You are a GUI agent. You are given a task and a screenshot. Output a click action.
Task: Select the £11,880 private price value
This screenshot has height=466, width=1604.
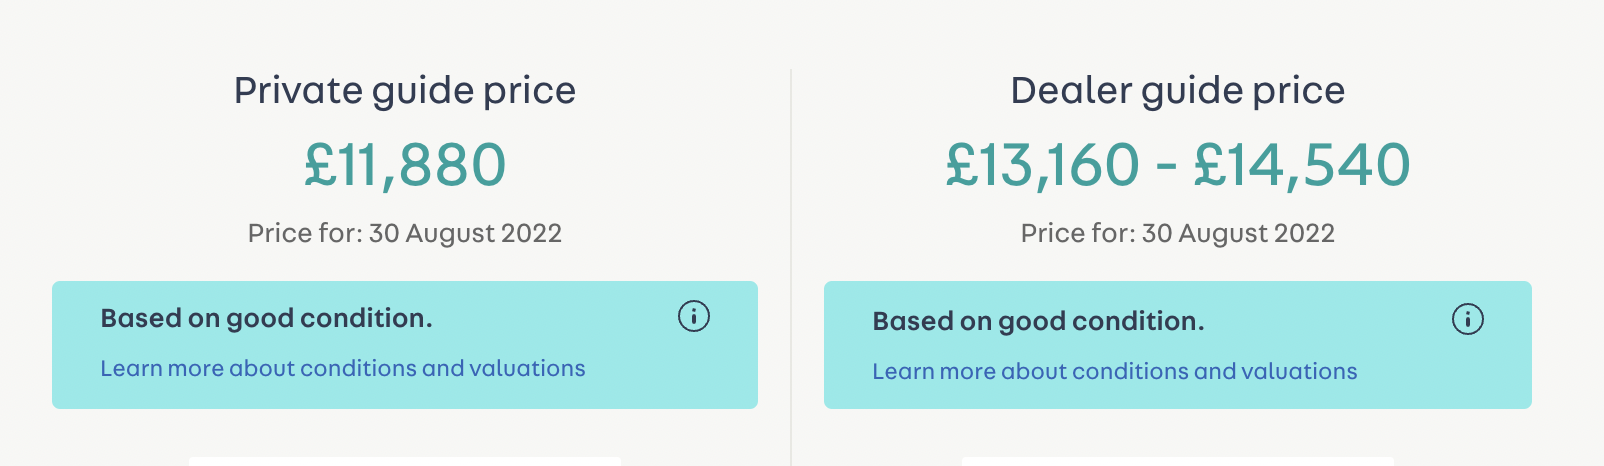point(405,165)
